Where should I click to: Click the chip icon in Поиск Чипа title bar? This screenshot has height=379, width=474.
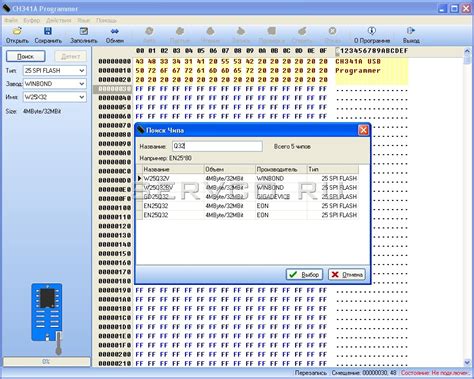[x=141, y=130]
